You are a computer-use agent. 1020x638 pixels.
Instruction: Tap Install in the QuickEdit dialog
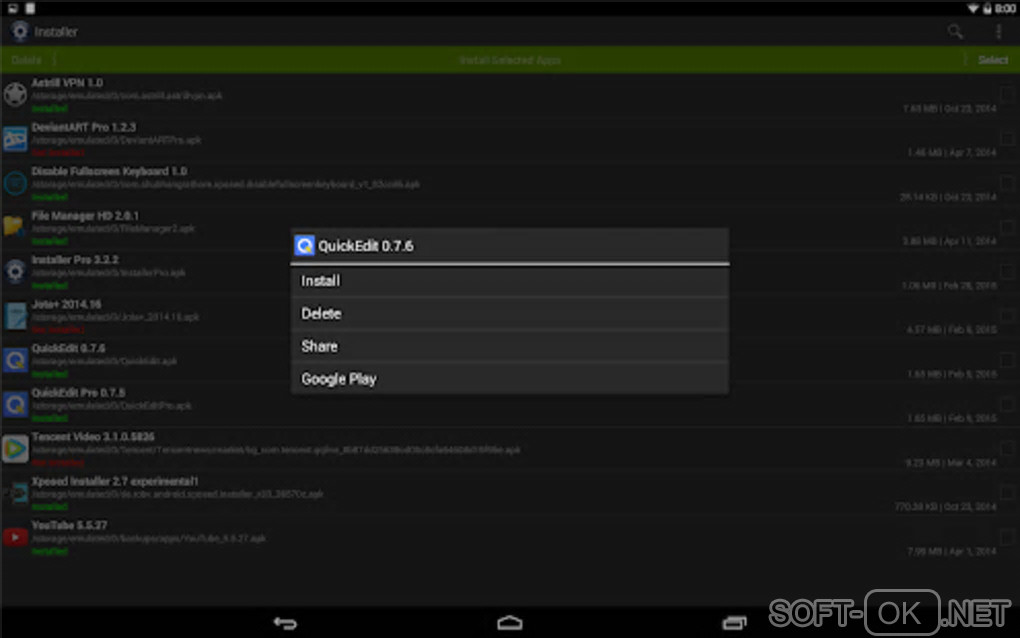509,281
